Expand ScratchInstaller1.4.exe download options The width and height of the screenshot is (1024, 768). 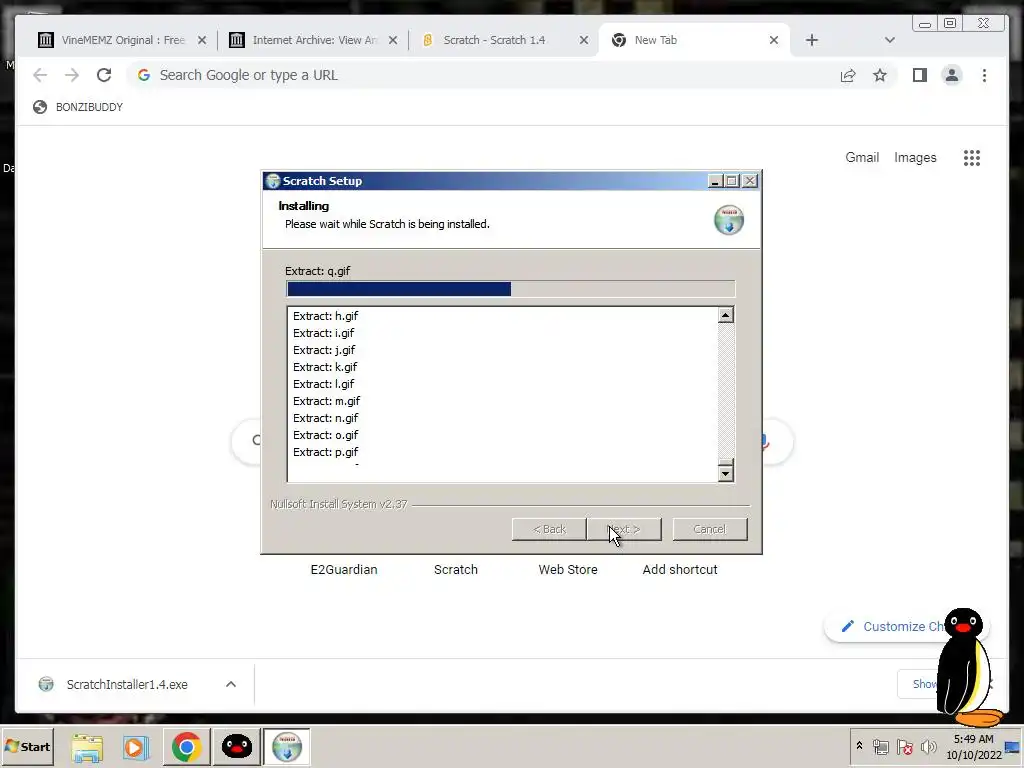click(231, 684)
